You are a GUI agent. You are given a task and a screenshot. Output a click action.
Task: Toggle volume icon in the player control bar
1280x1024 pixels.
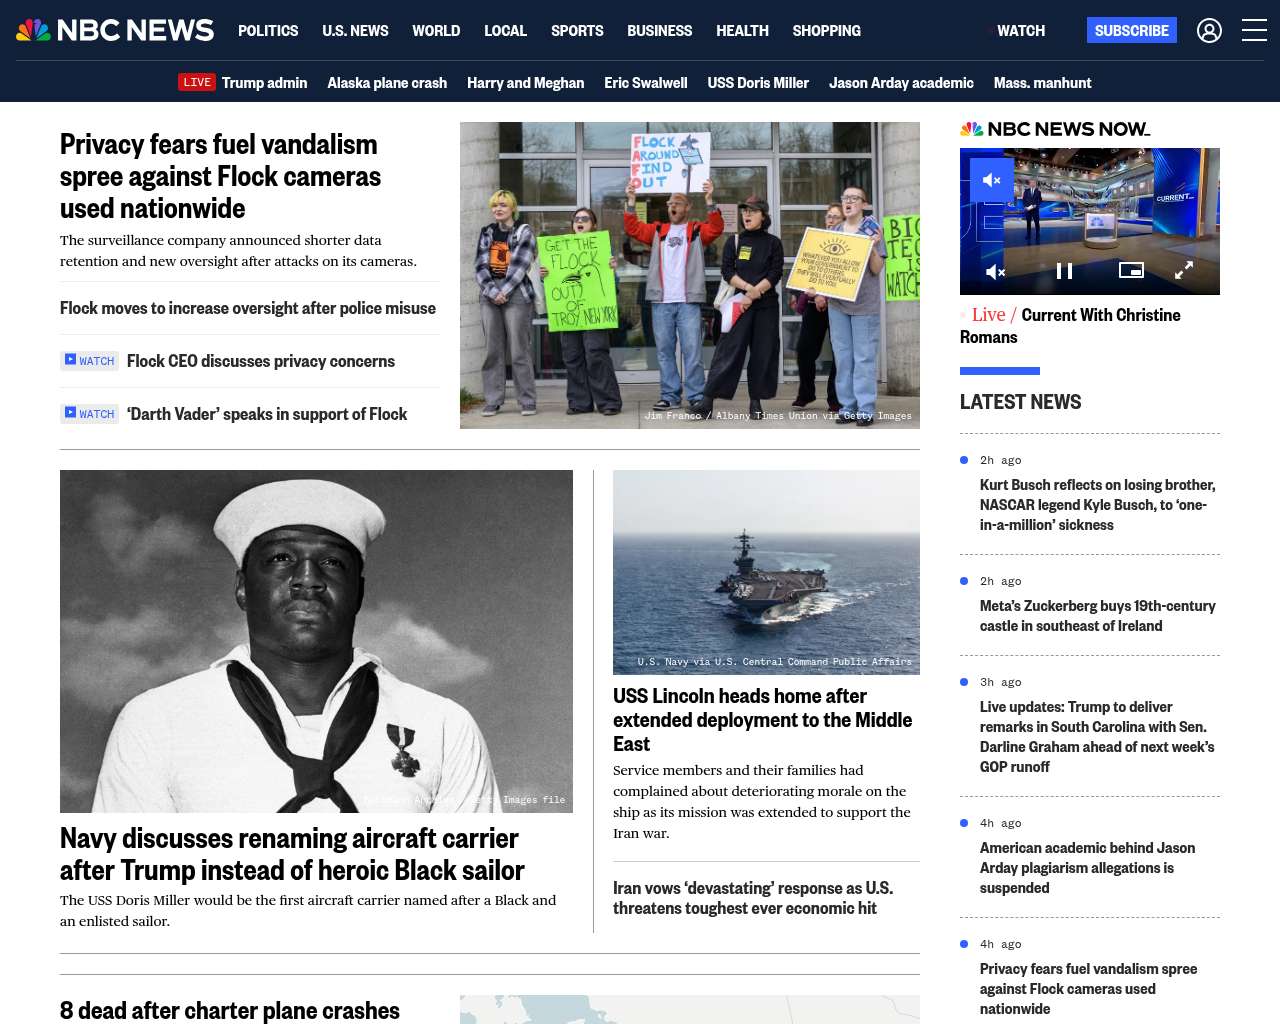(995, 271)
